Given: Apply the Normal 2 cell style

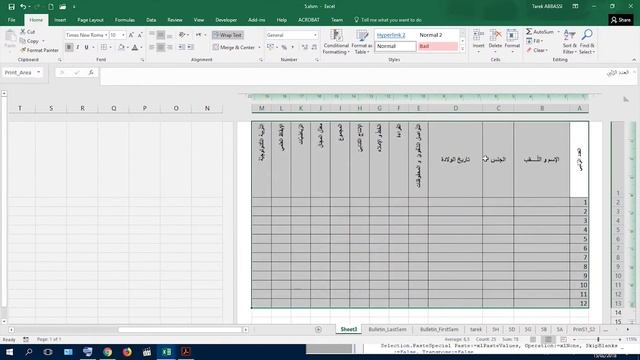Looking at the screenshot, I should 438,35.
